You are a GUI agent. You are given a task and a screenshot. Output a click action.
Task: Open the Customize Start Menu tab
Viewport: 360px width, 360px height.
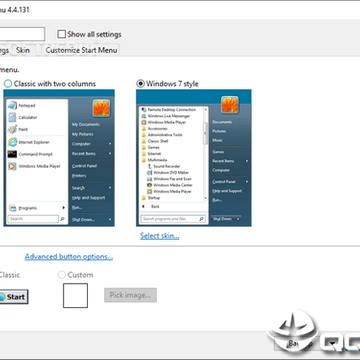(81, 50)
